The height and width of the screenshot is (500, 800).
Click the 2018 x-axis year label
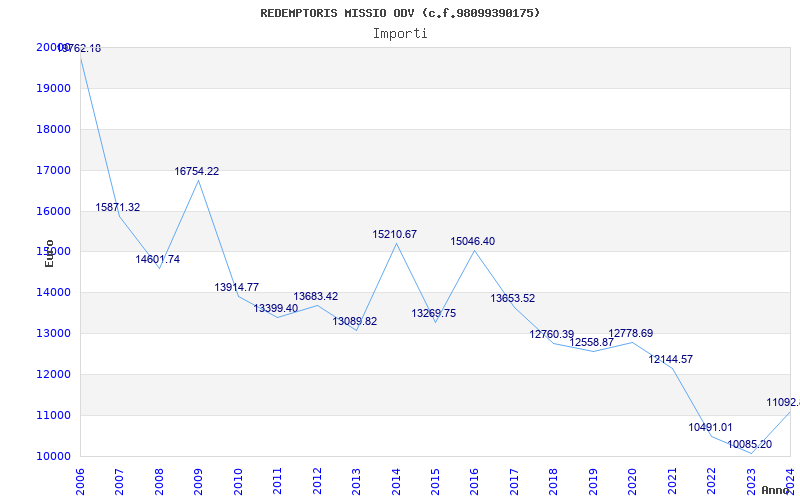tap(554, 482)
